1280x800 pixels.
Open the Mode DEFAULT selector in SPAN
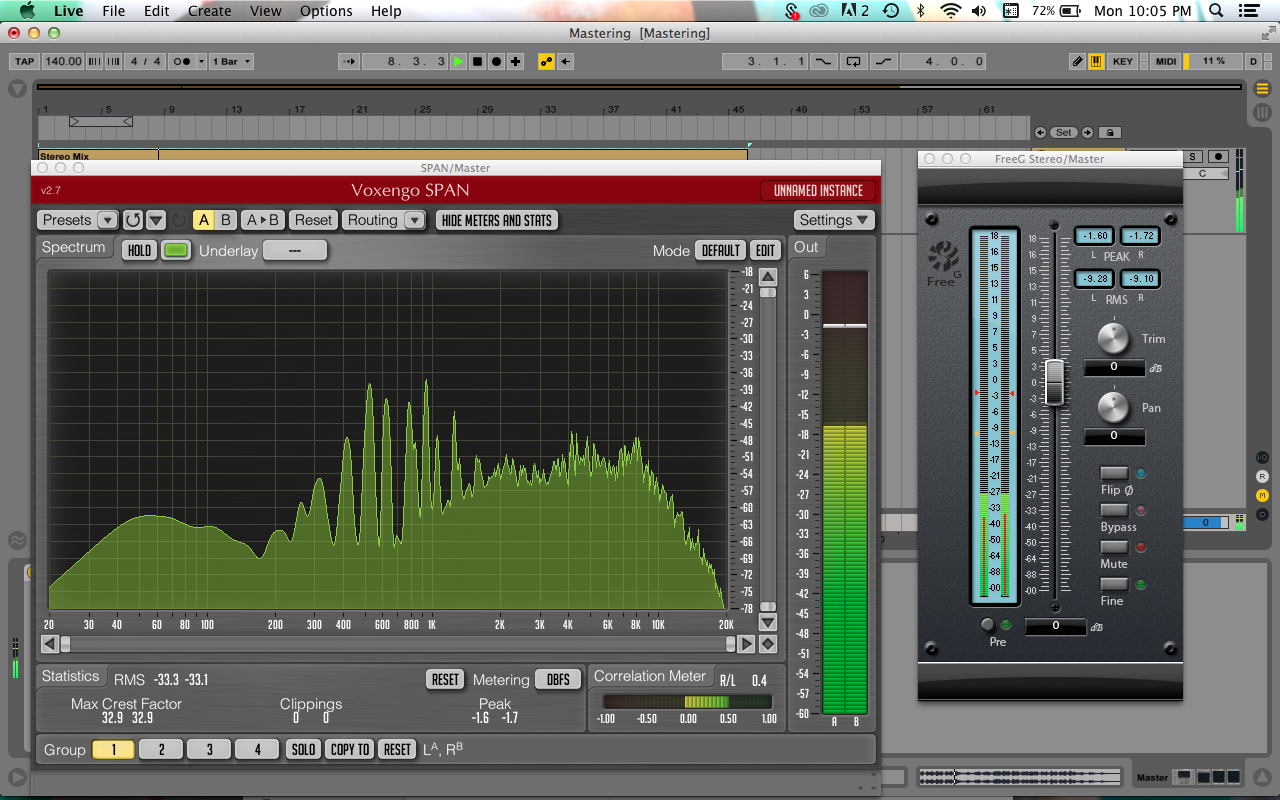[721, 250]
